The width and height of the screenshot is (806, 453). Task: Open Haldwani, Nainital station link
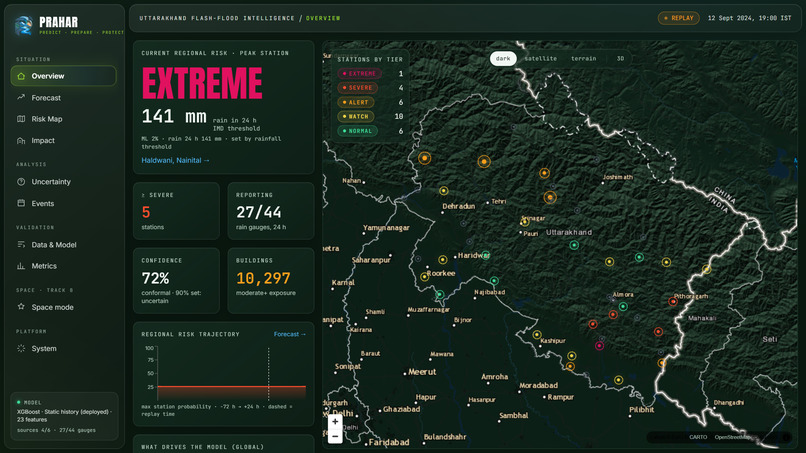point(175,160)
